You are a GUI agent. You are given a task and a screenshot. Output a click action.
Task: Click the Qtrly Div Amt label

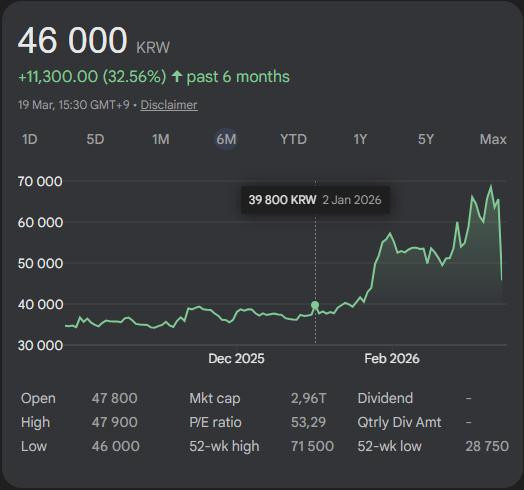pyautogui.click(x=399, y=422)
